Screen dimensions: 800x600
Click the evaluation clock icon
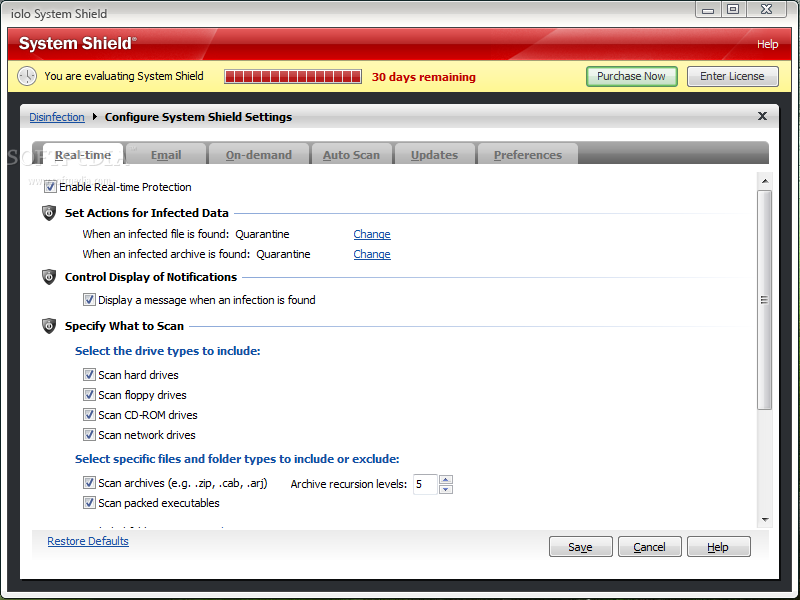click(x=27, y=76)
